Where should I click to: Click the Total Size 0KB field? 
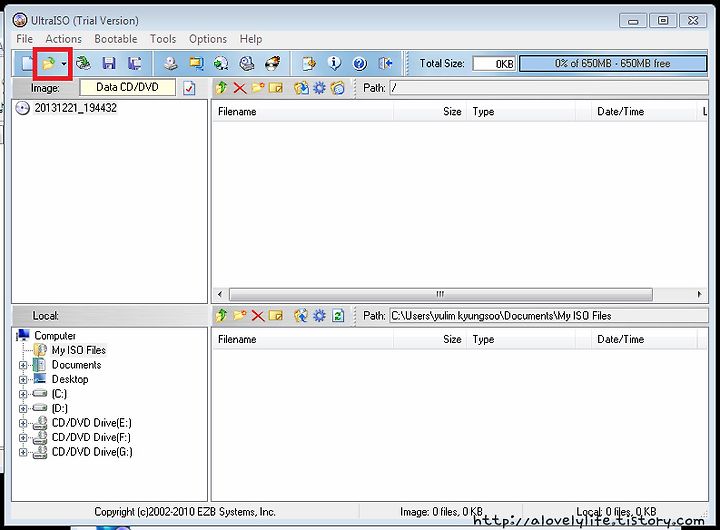tap(495, 63)
